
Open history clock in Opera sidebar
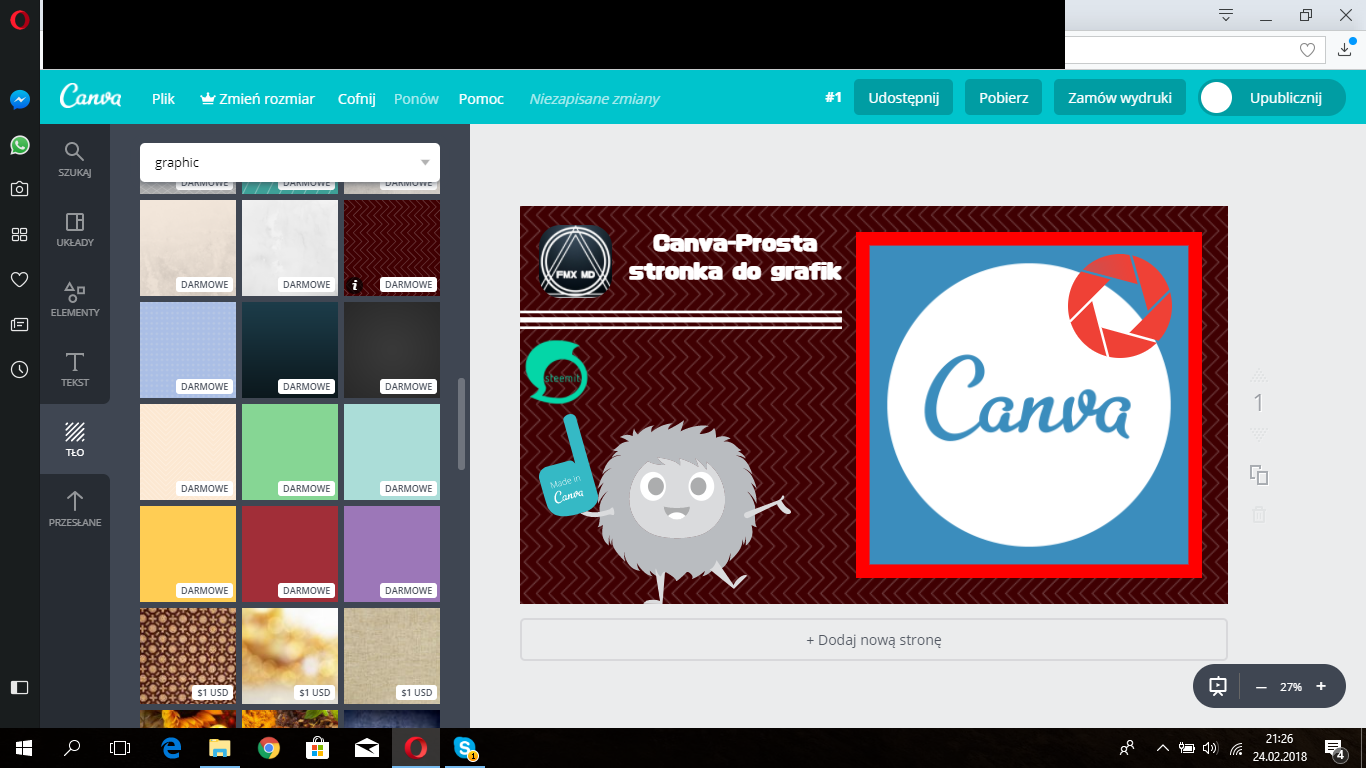20,369
